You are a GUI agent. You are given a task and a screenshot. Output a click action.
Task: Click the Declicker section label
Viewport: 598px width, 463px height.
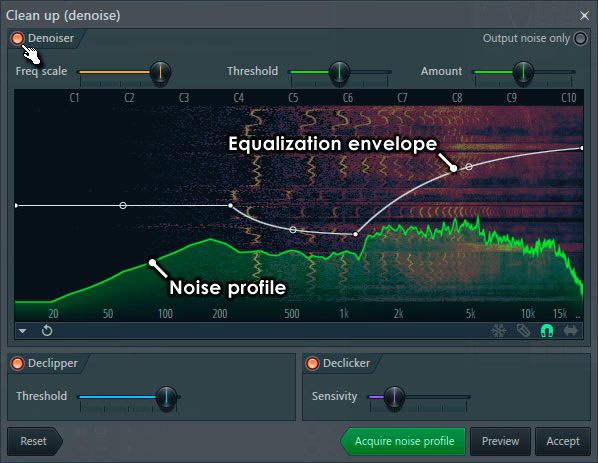click(x=346, y=363)
